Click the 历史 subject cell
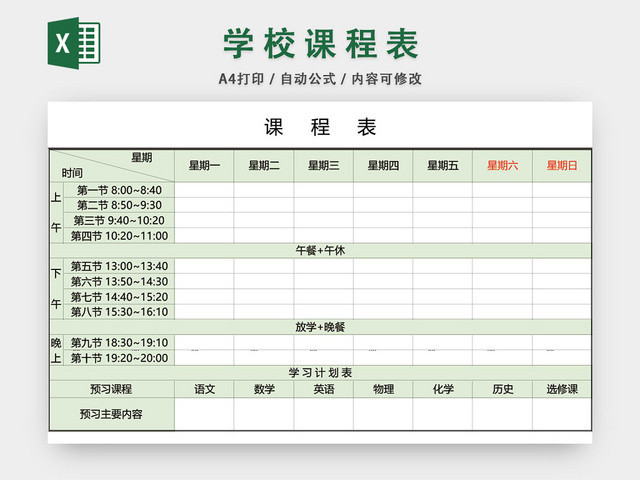 click(x=502, y=389)
